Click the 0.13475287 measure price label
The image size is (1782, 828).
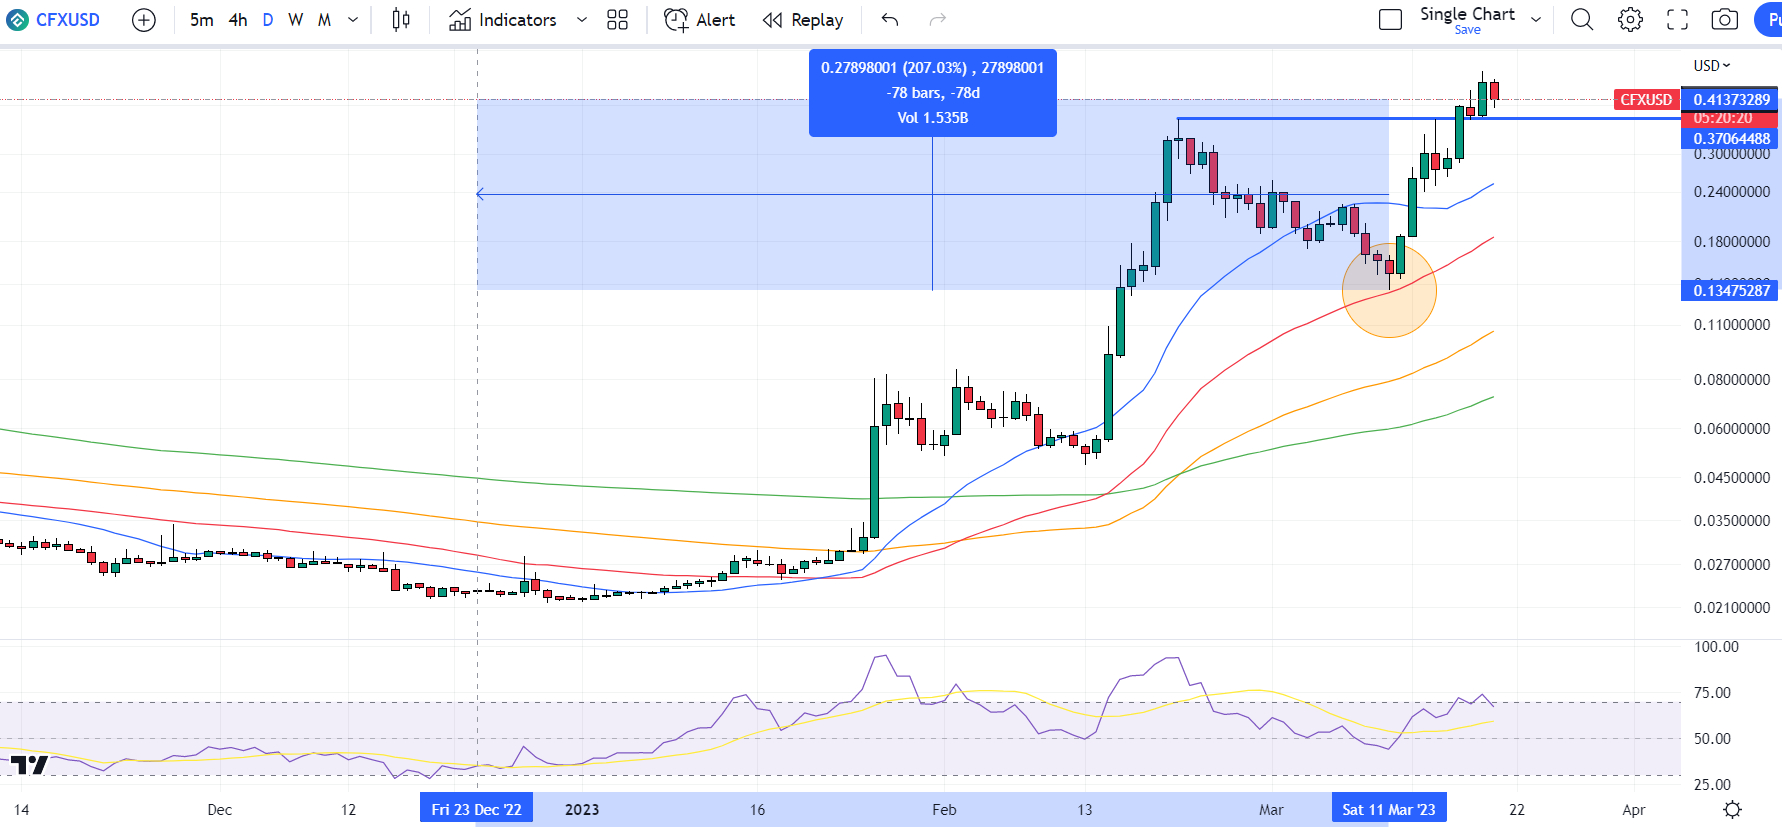click(1732, 291)
